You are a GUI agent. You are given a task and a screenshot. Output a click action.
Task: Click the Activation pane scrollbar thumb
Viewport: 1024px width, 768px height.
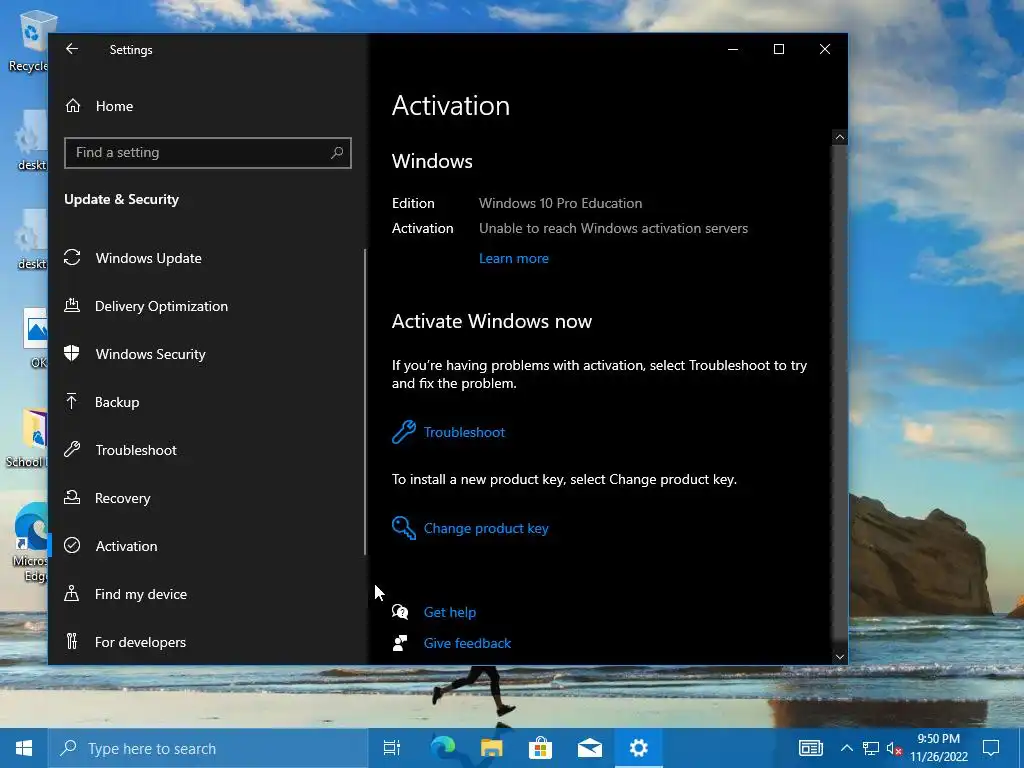(x=840, y=393)
